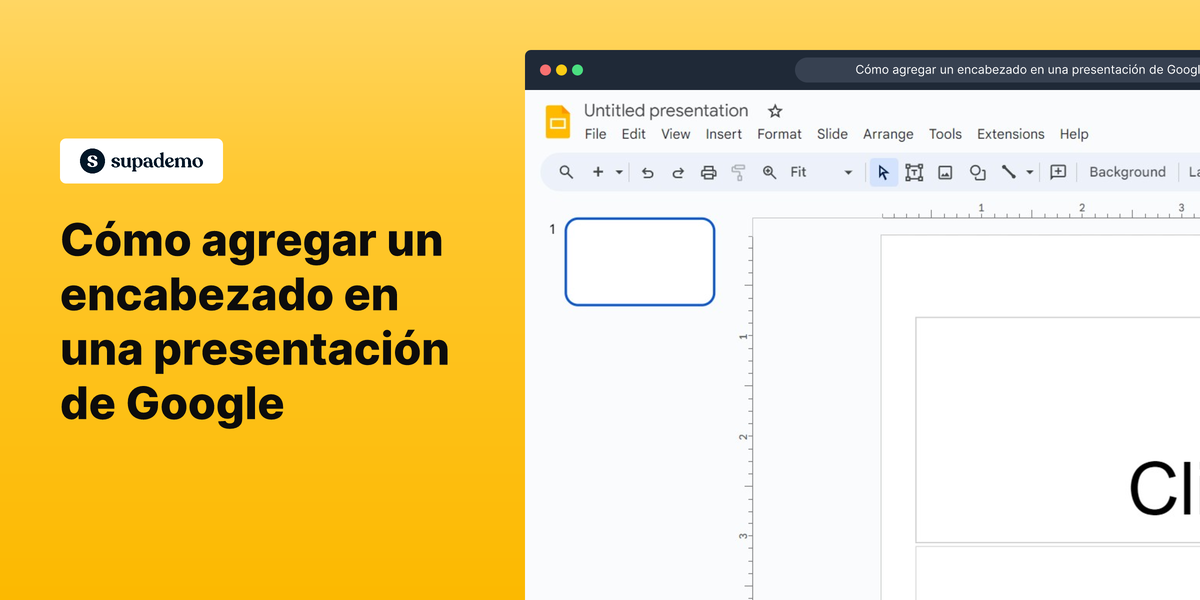Click the Background button
The height and width of the screenshot is (600, 1200).
tap(1127, 172)
